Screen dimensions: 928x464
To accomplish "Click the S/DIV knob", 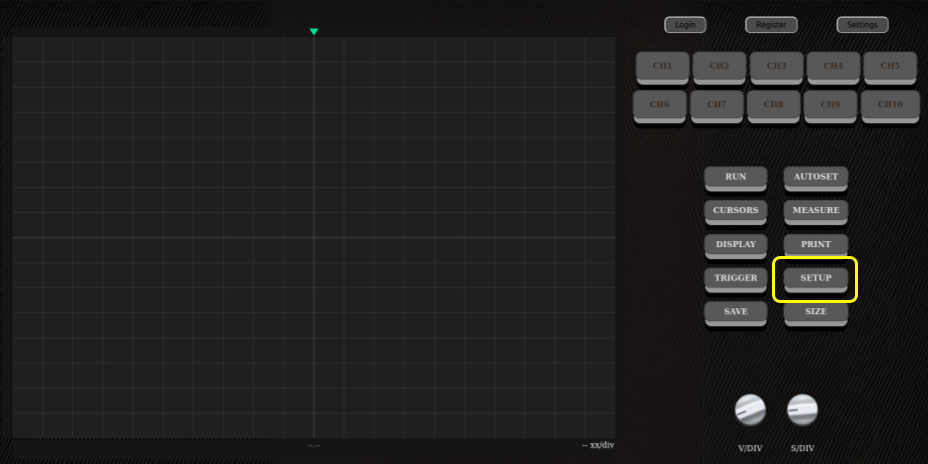I will click(803, 410).
